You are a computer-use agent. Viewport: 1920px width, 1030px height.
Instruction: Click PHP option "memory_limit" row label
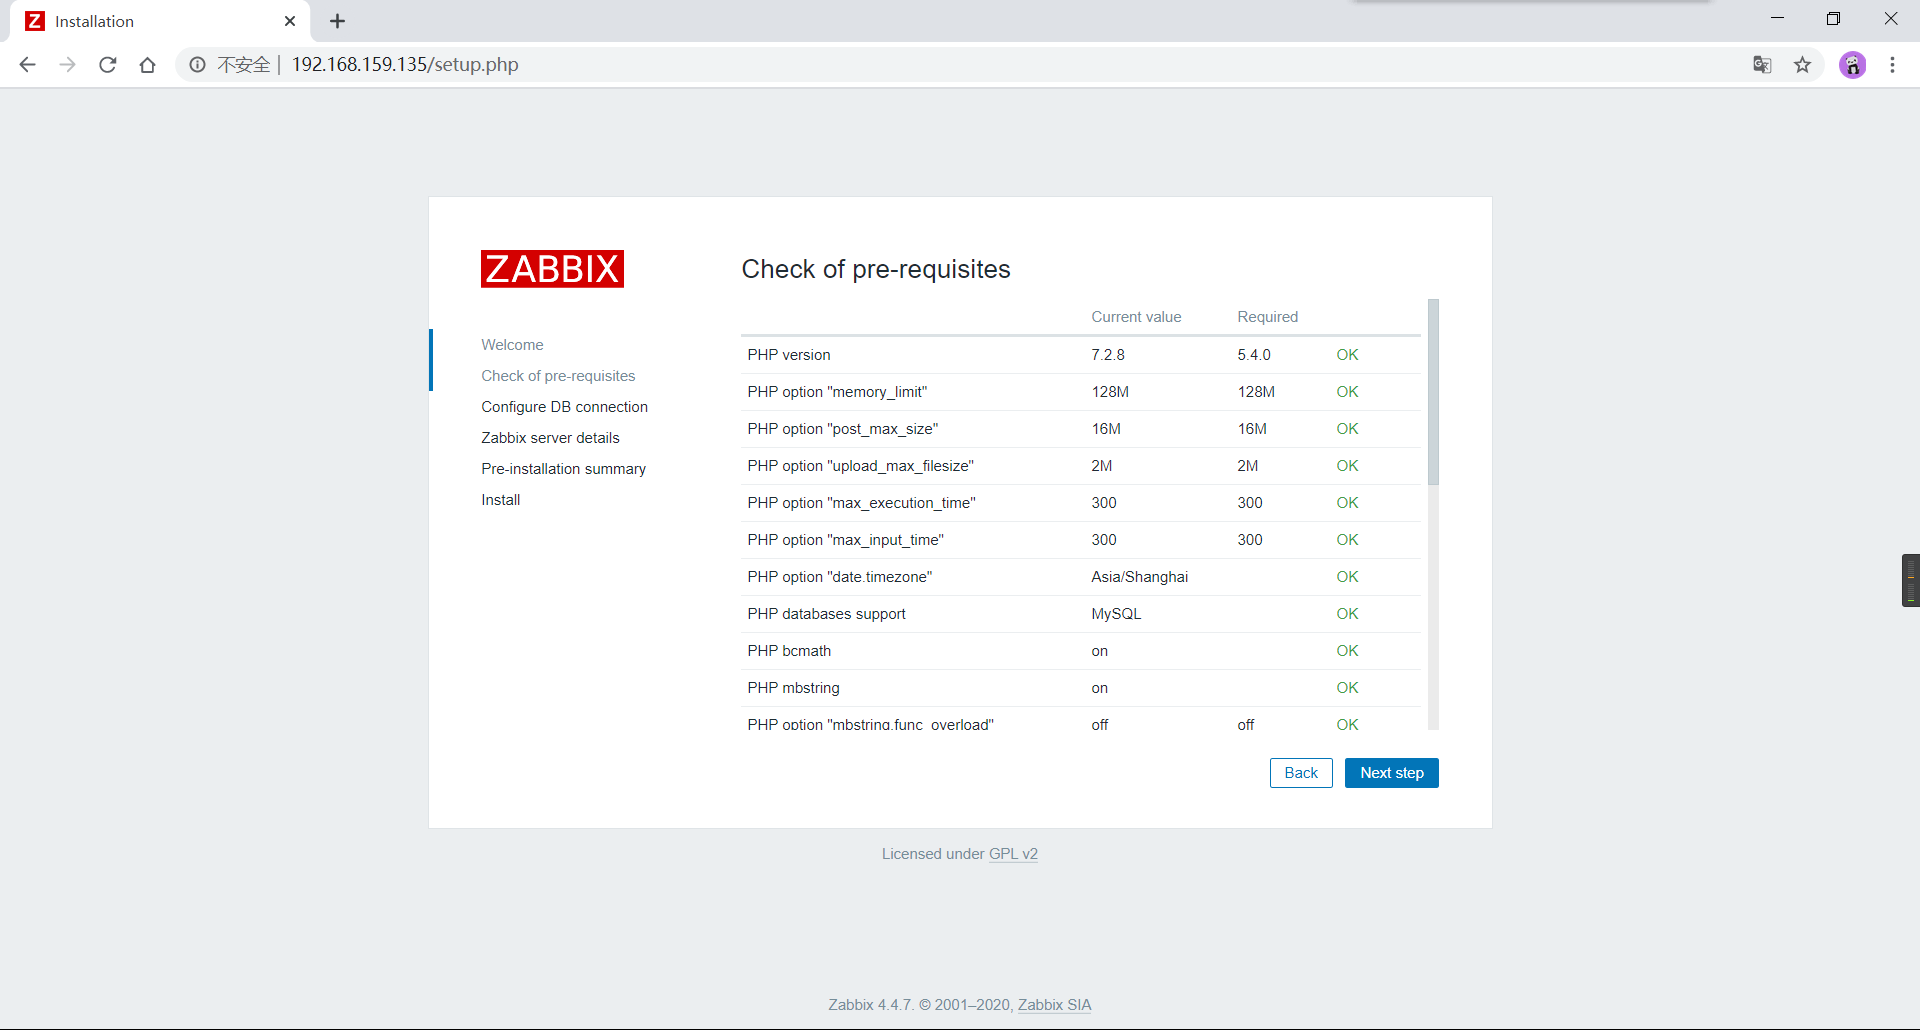tap(837, 392)
